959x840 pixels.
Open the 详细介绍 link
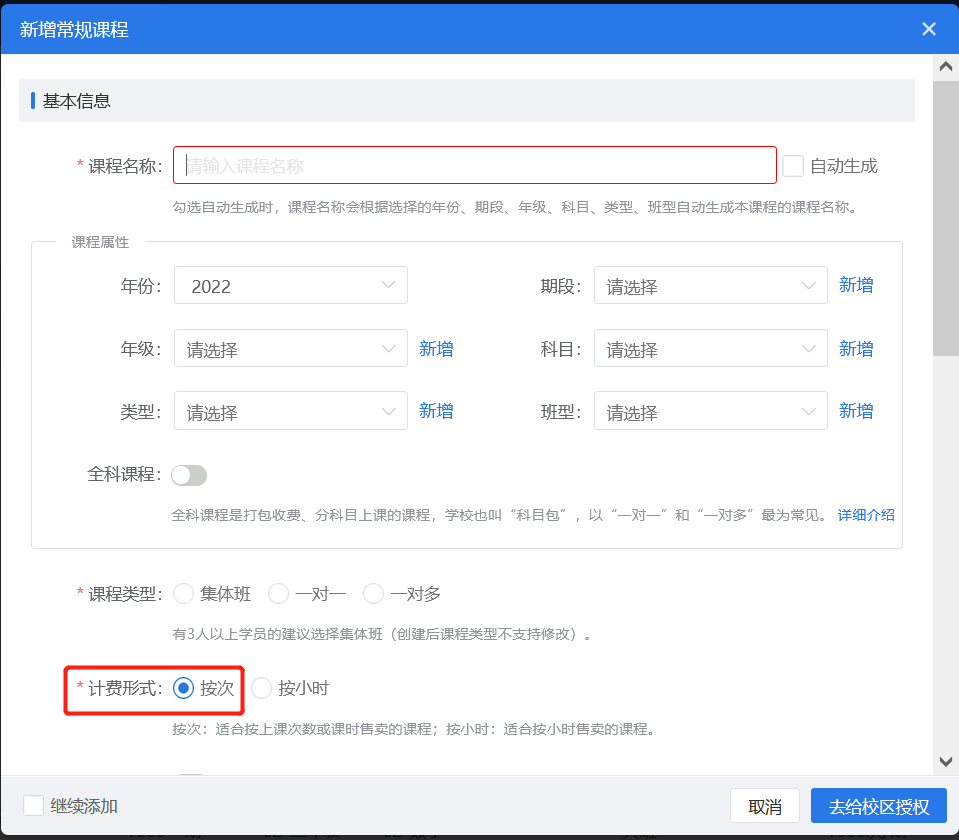point(865,515)
